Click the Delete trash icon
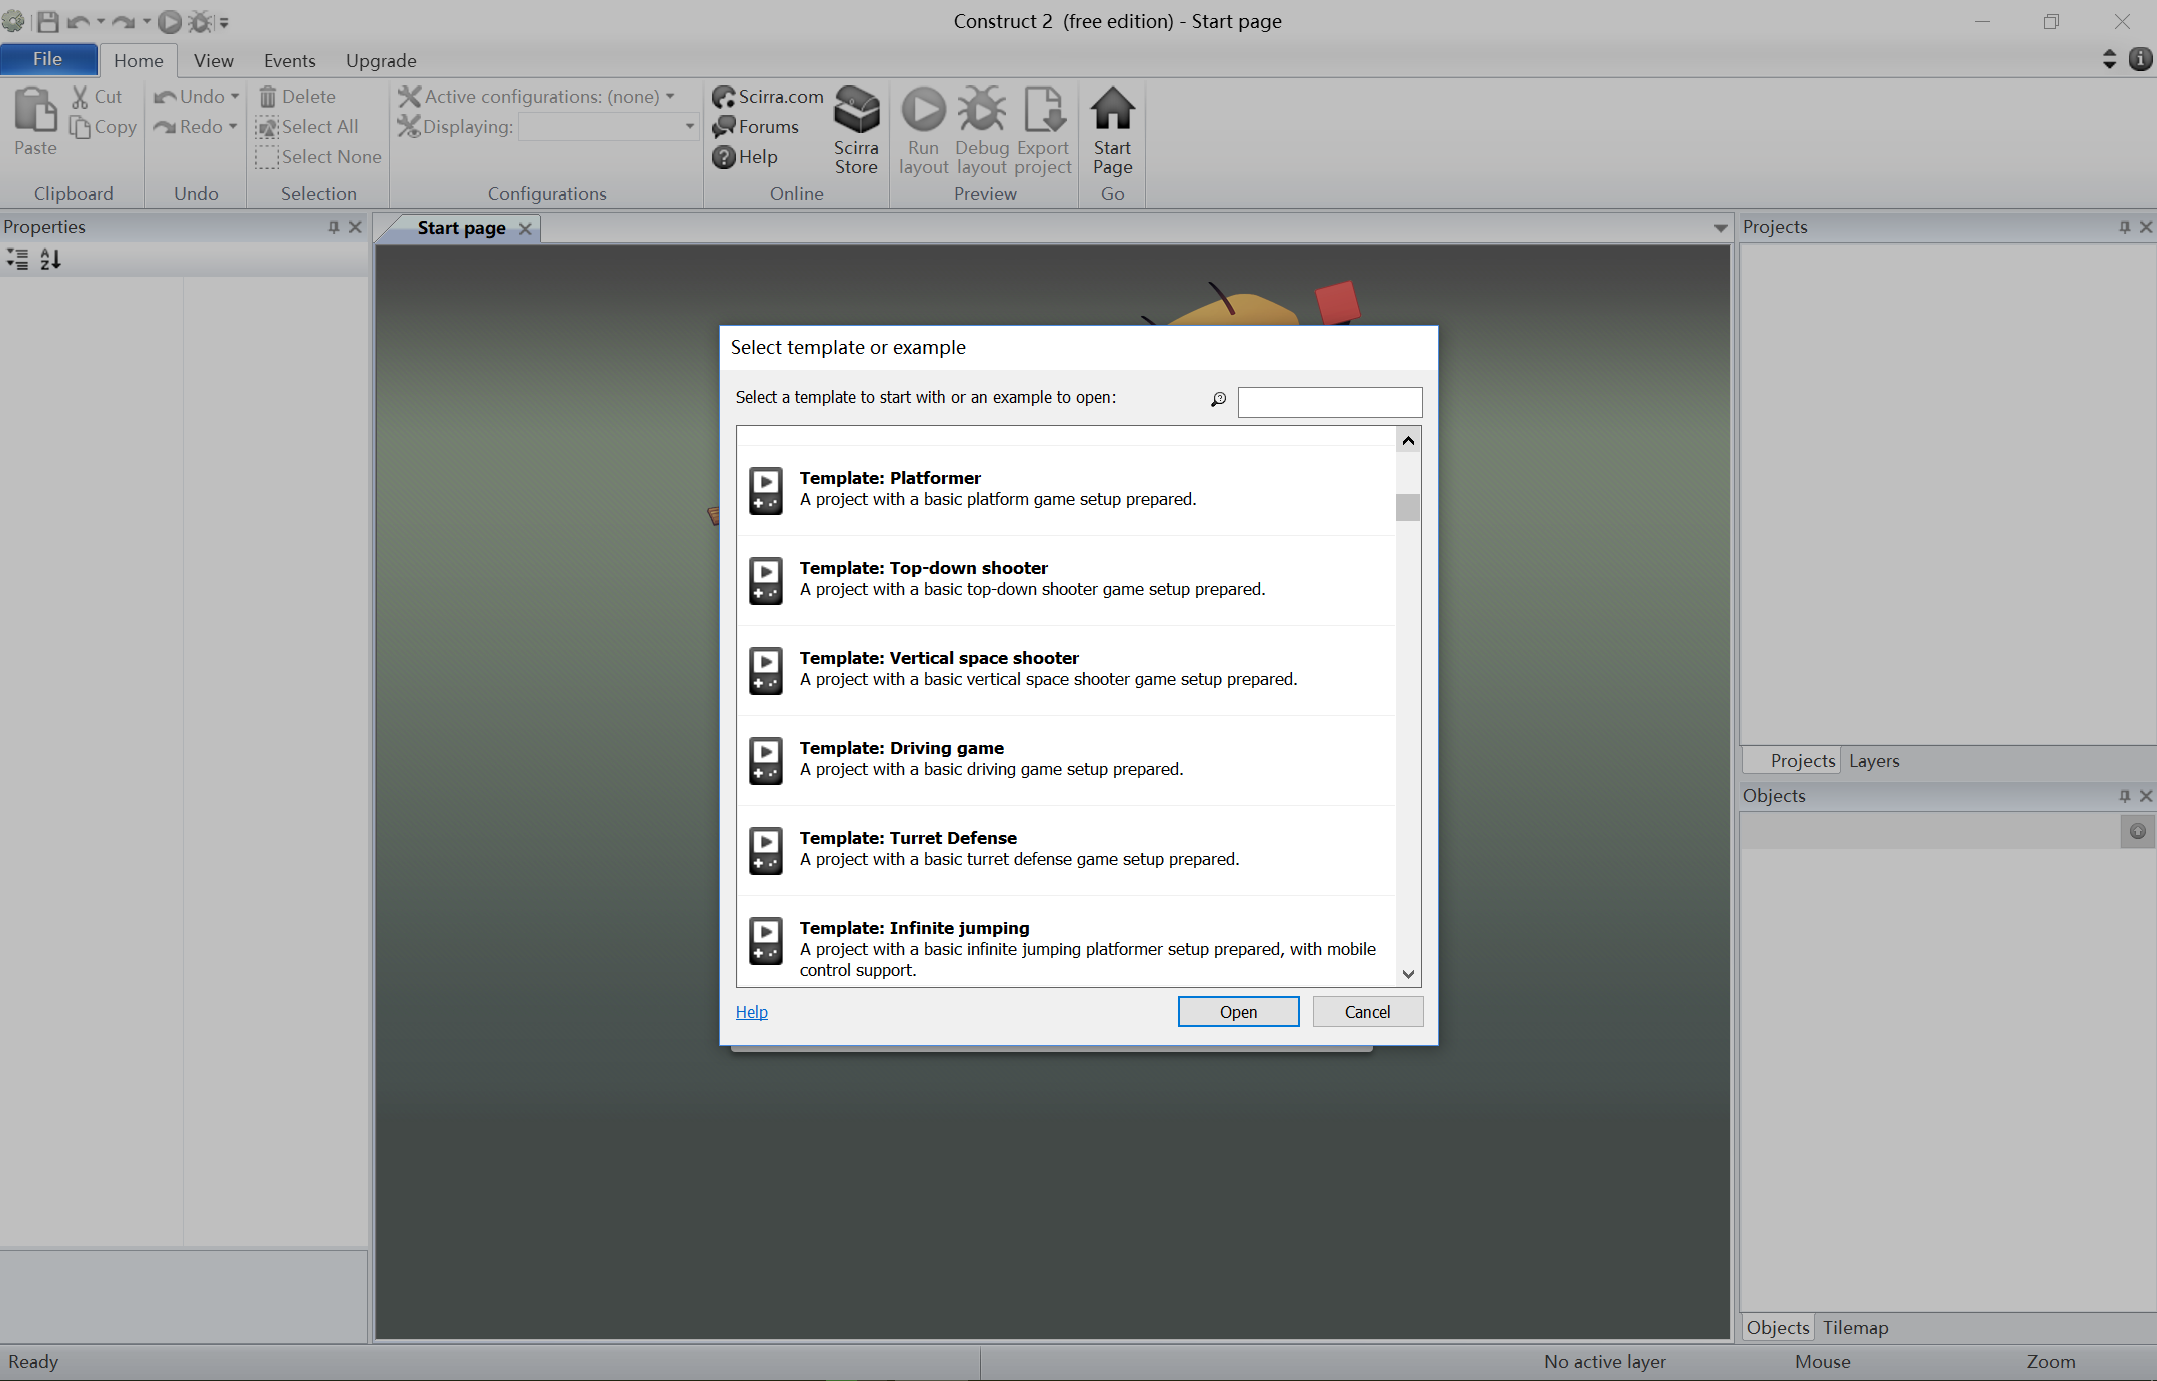This screenshot has height=1381, width=2157. point(268,97)
